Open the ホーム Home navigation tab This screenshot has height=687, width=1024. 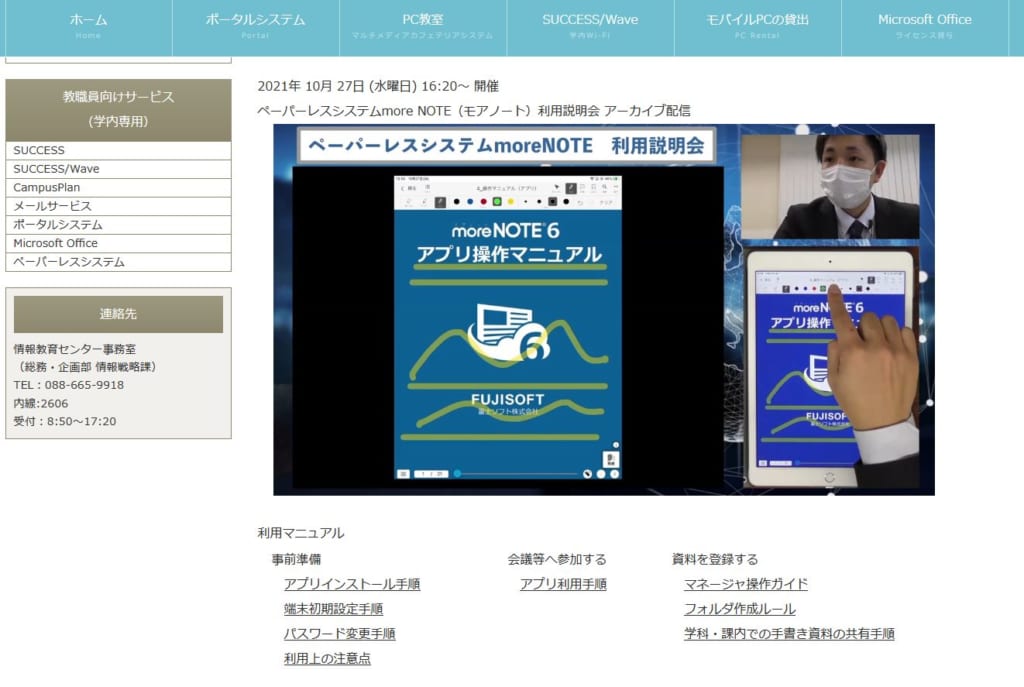pos(88,27)
